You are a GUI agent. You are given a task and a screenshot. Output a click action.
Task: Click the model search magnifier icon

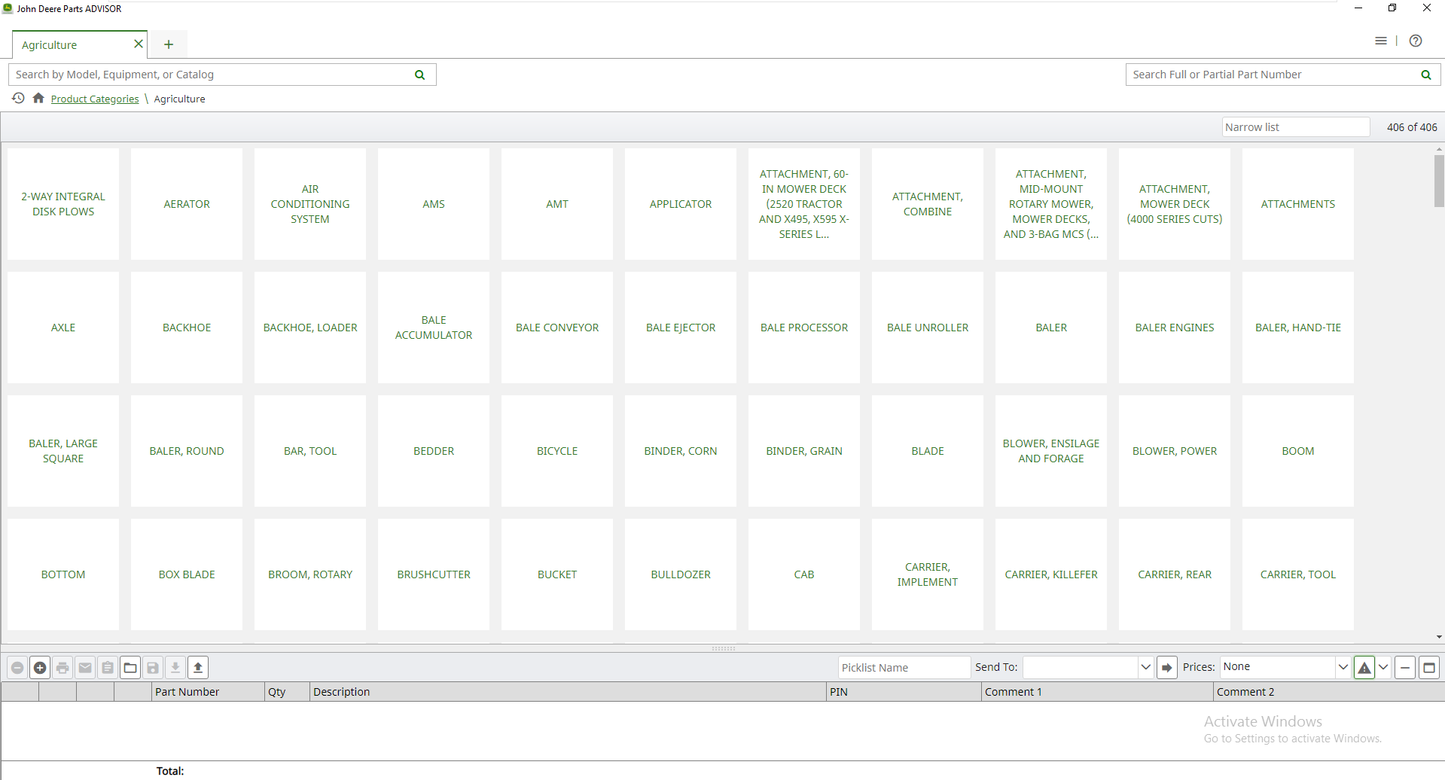[x=420, y=74]
